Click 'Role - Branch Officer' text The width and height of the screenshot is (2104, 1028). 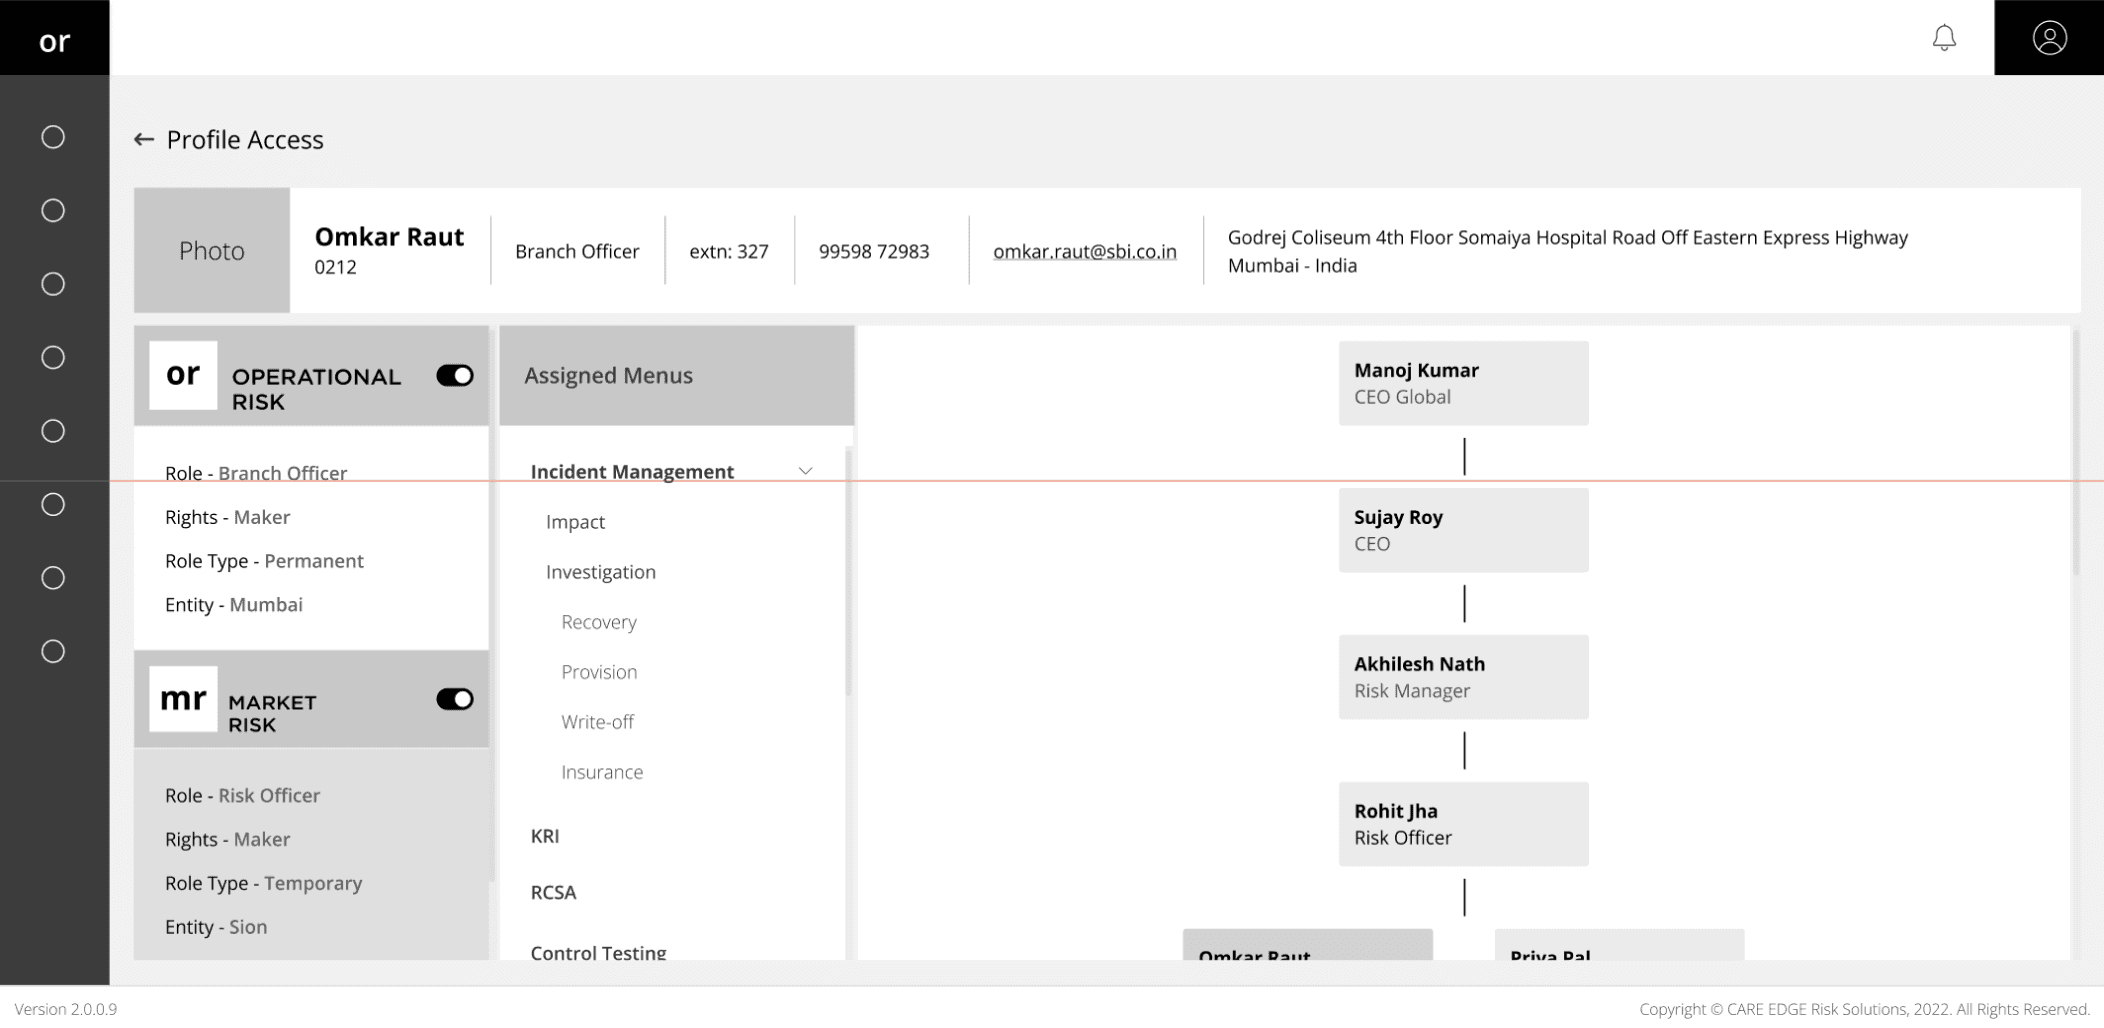(x=256, y=473)
